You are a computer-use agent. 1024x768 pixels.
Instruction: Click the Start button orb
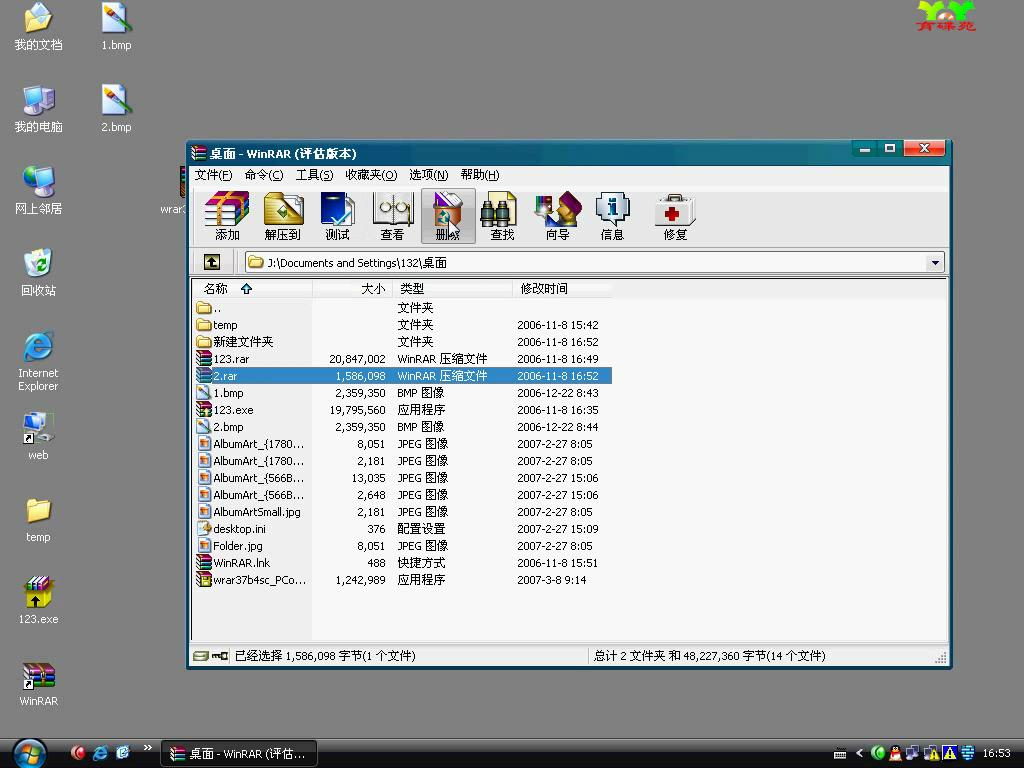[x=29, y=754]
